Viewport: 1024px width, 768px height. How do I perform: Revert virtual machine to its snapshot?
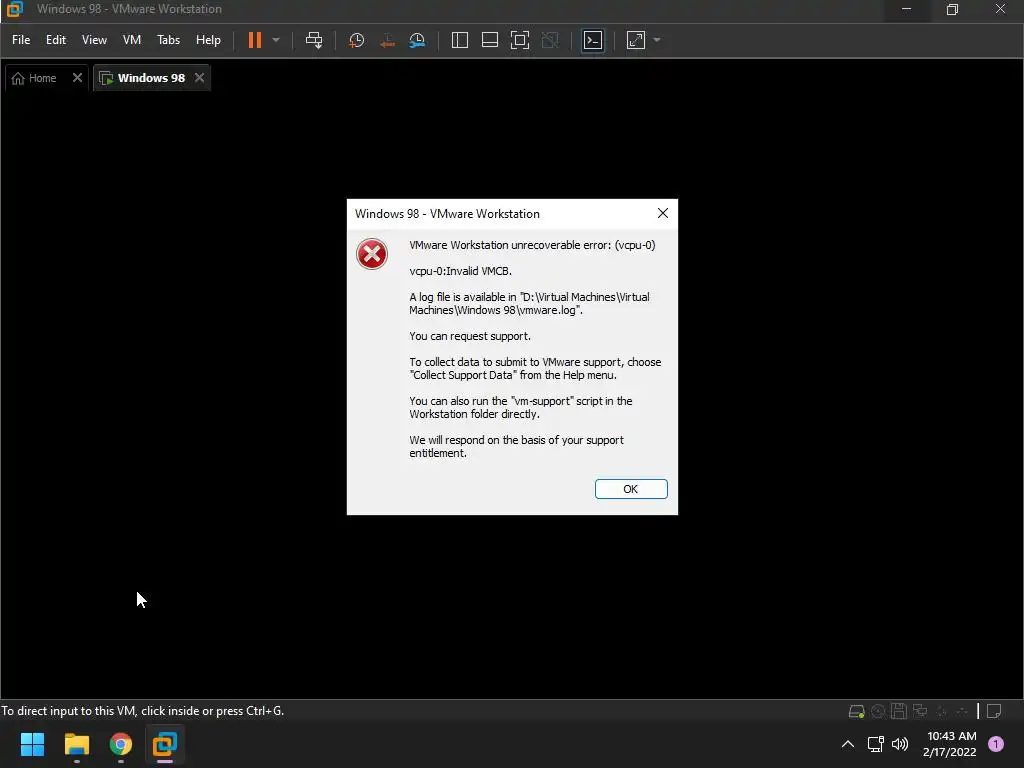pyautogui.click(x=387, y=40)
